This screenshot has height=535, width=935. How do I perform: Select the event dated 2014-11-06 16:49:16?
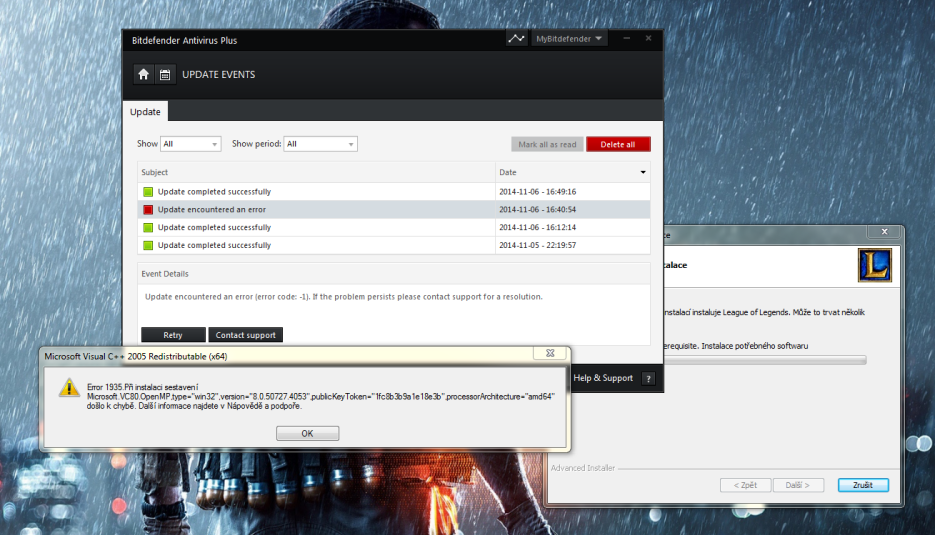(x=394, y=191)
